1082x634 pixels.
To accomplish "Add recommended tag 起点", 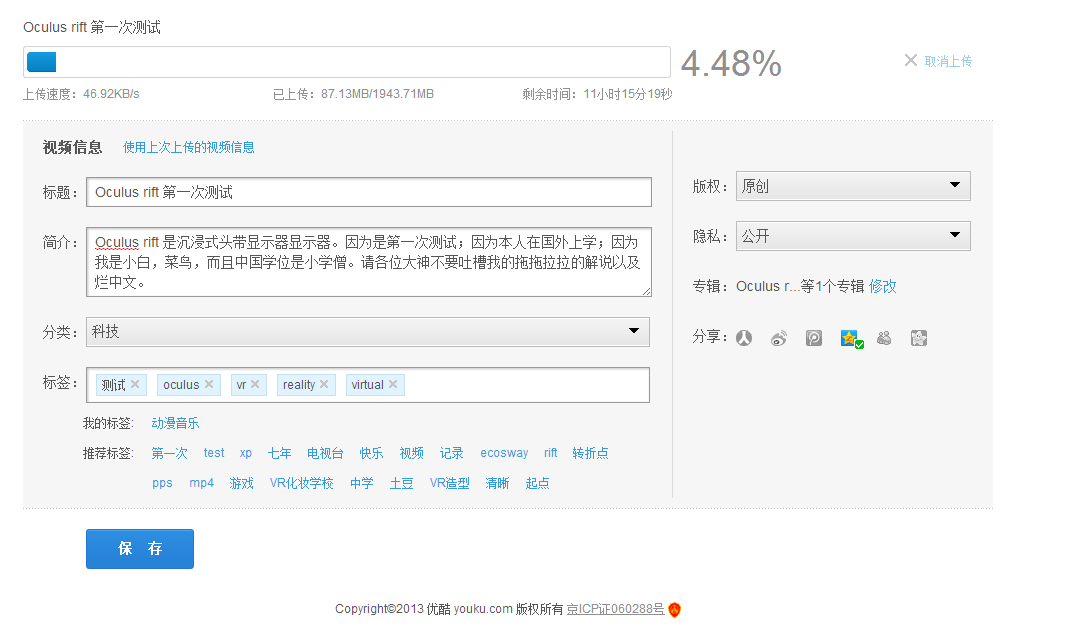I will pyautogui.click(x=538, y=484).
